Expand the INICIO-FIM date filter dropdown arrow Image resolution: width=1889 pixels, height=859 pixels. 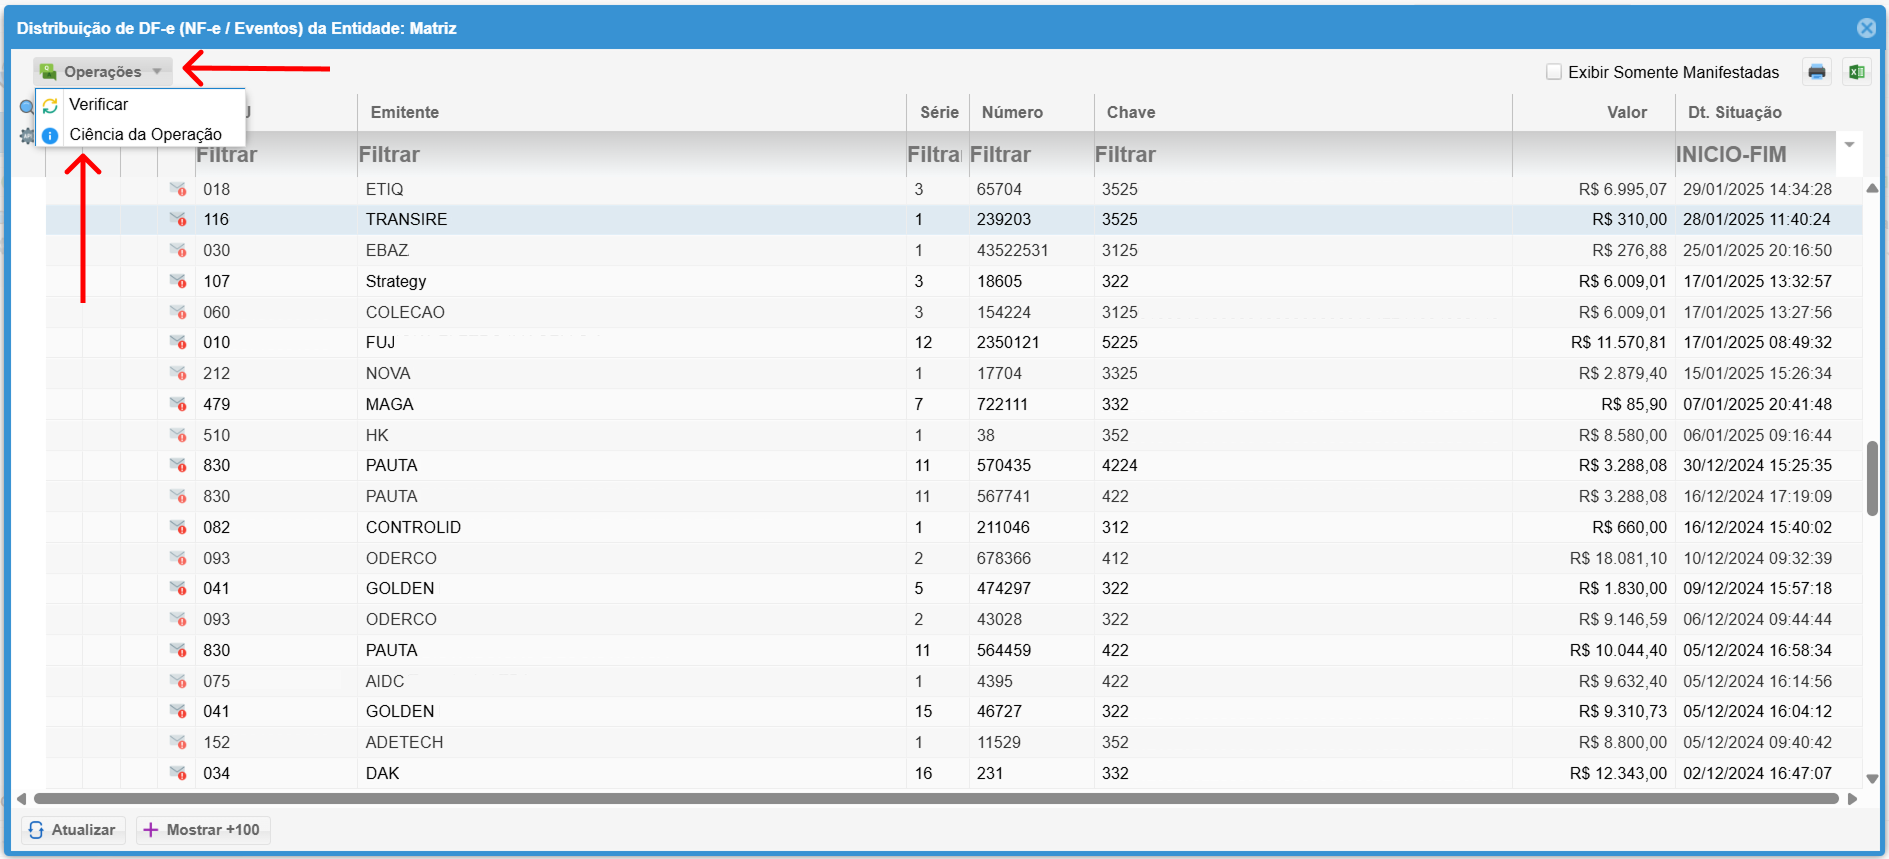click(1849, 146)
